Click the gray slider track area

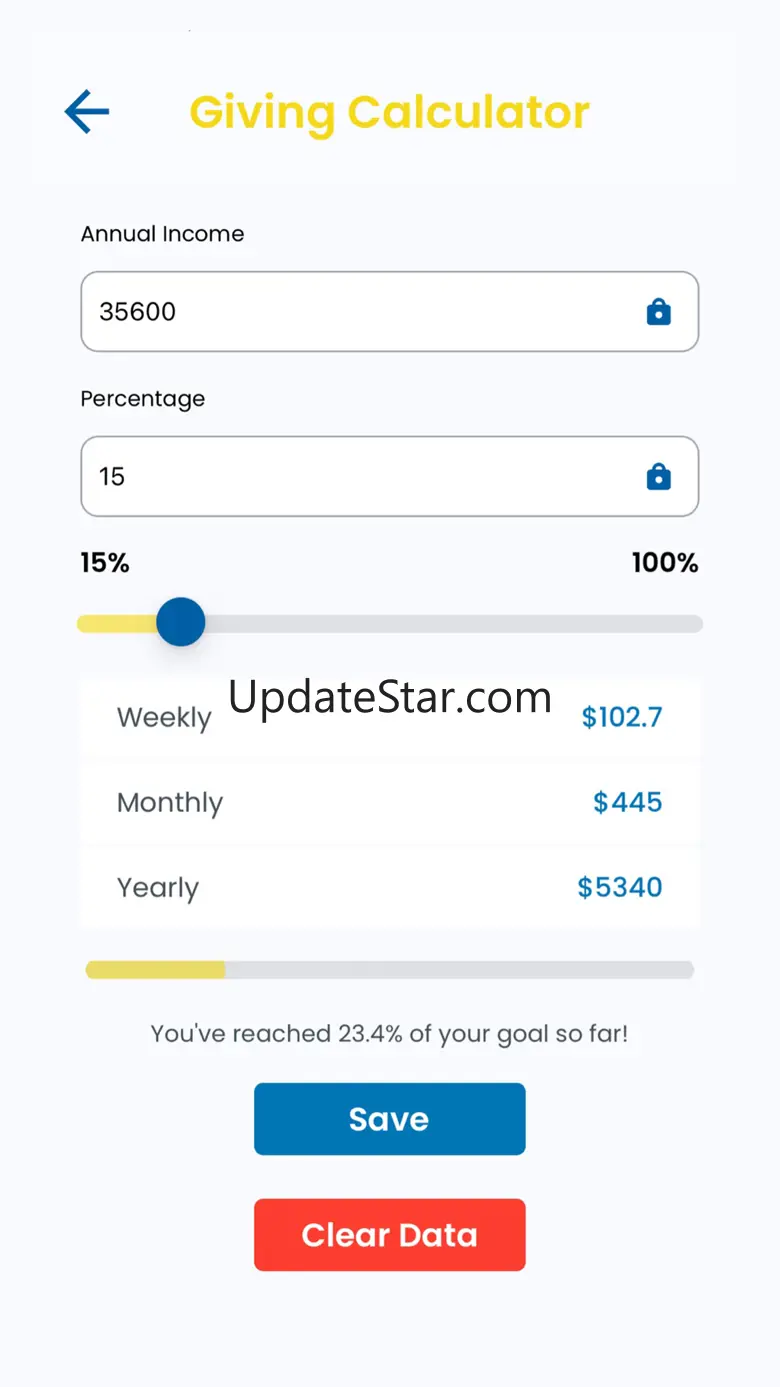coord(453,624)
